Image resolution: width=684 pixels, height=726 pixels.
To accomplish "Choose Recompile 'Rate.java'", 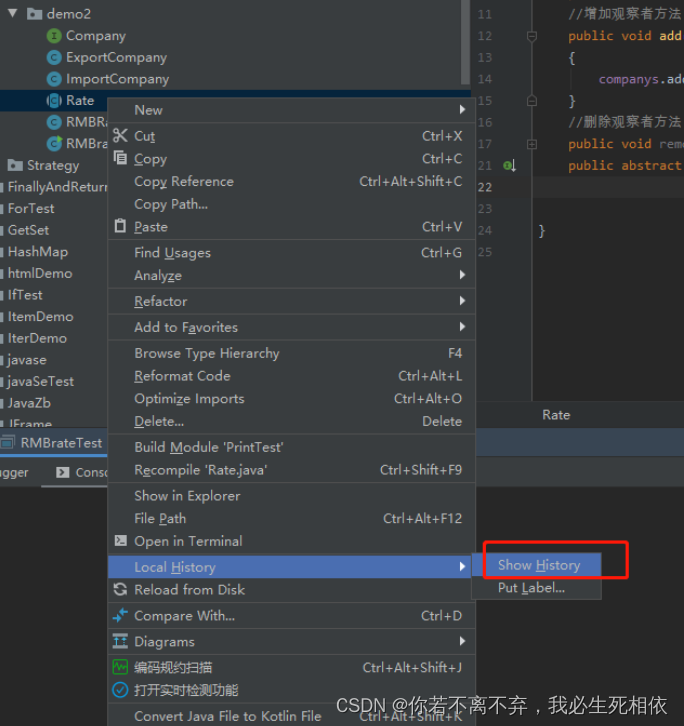I will [292, 470].
